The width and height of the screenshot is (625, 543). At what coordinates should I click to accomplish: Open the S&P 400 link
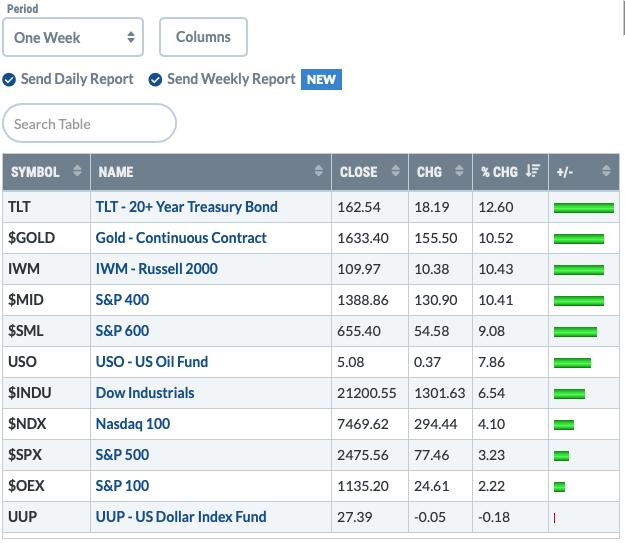pos(122,300)
